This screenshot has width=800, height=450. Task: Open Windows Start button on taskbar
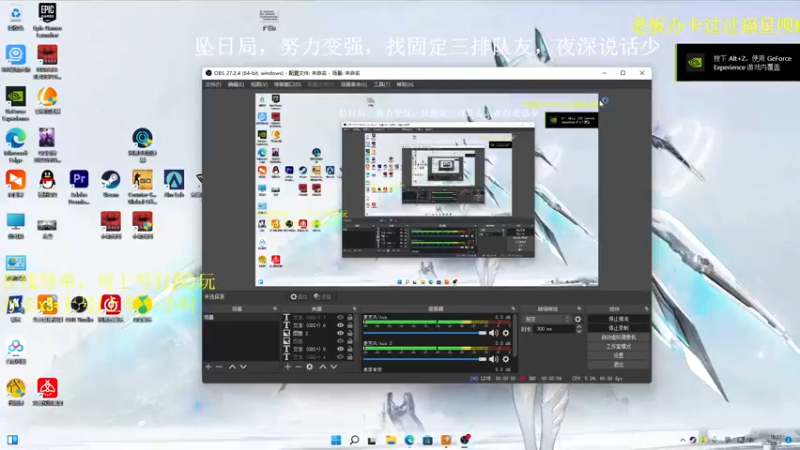pyautogui.click(x=336, y=440)
